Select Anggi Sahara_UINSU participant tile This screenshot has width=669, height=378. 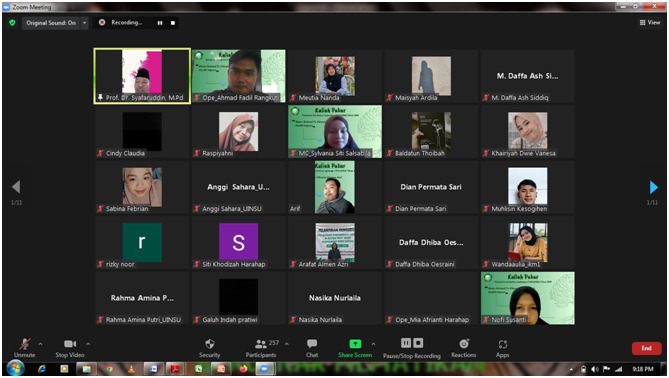point(239,187)
